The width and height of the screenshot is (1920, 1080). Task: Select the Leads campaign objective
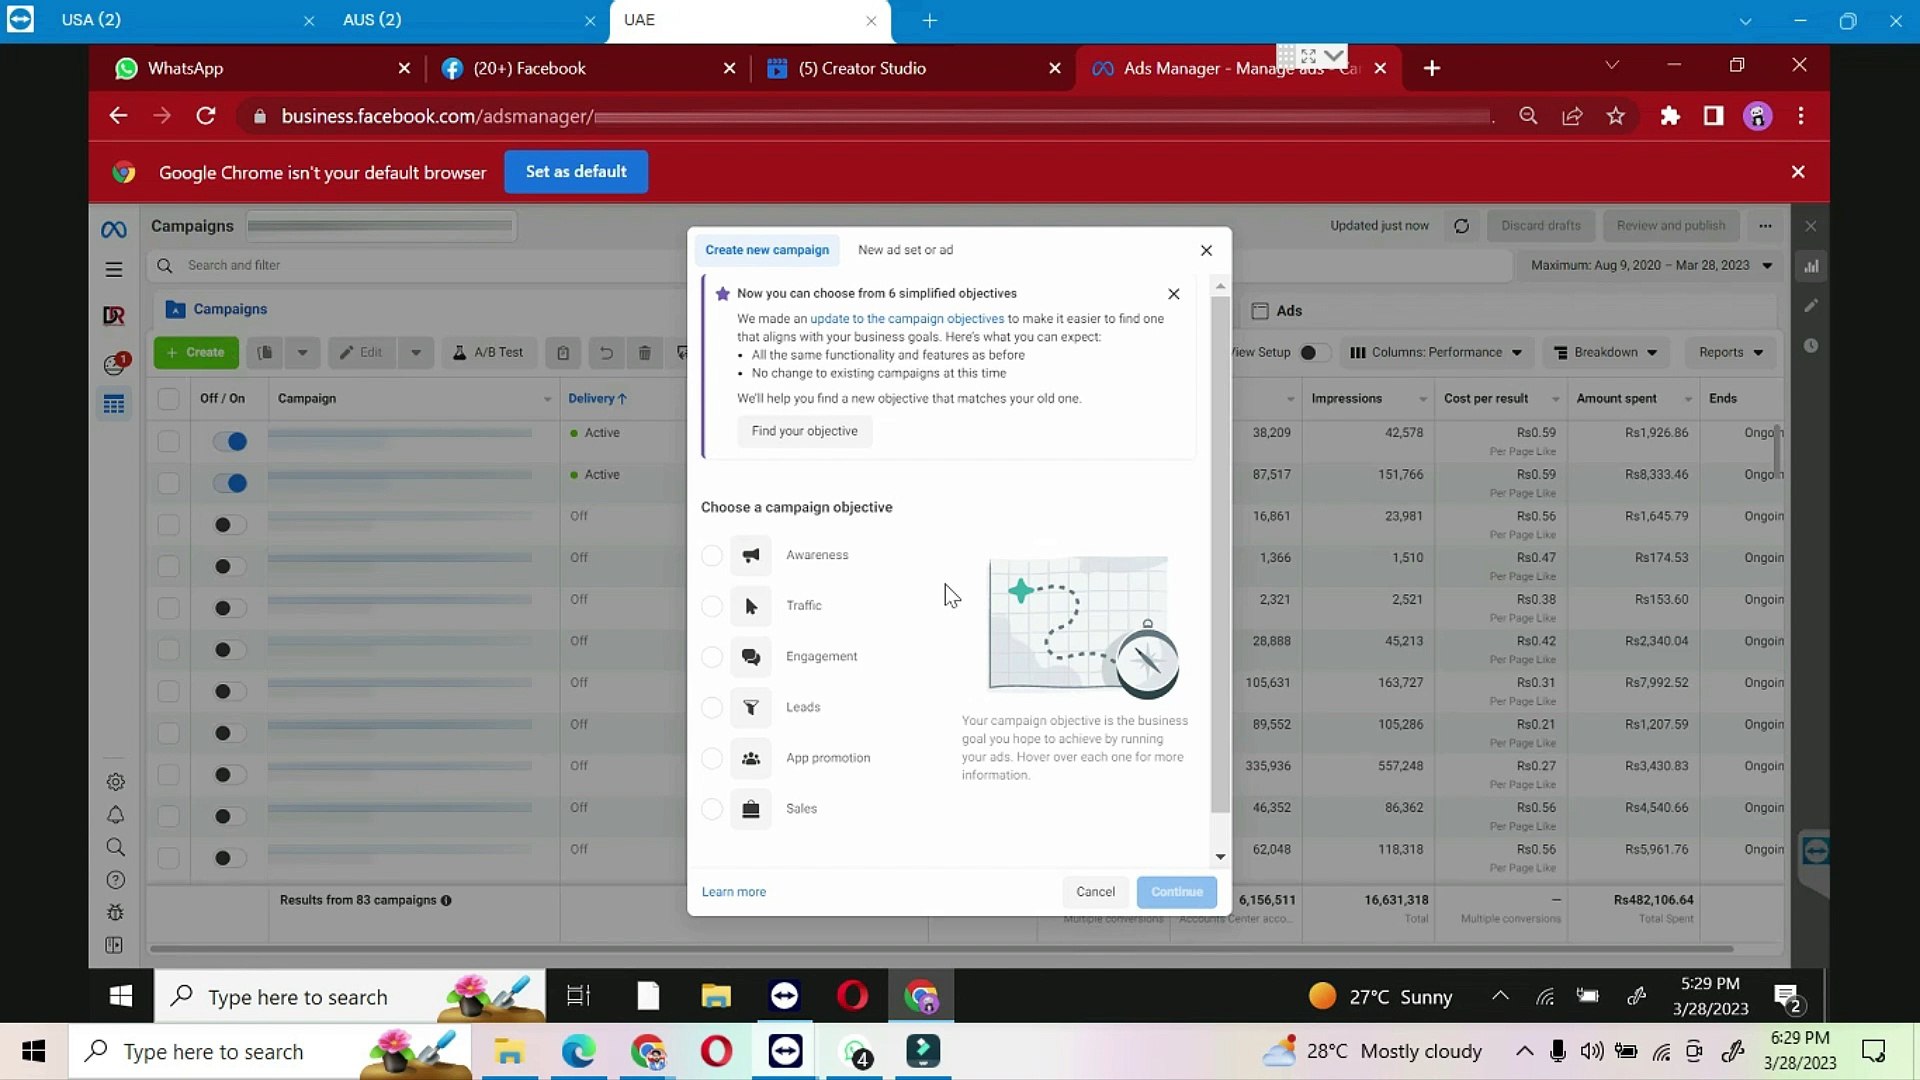[712, 707]
